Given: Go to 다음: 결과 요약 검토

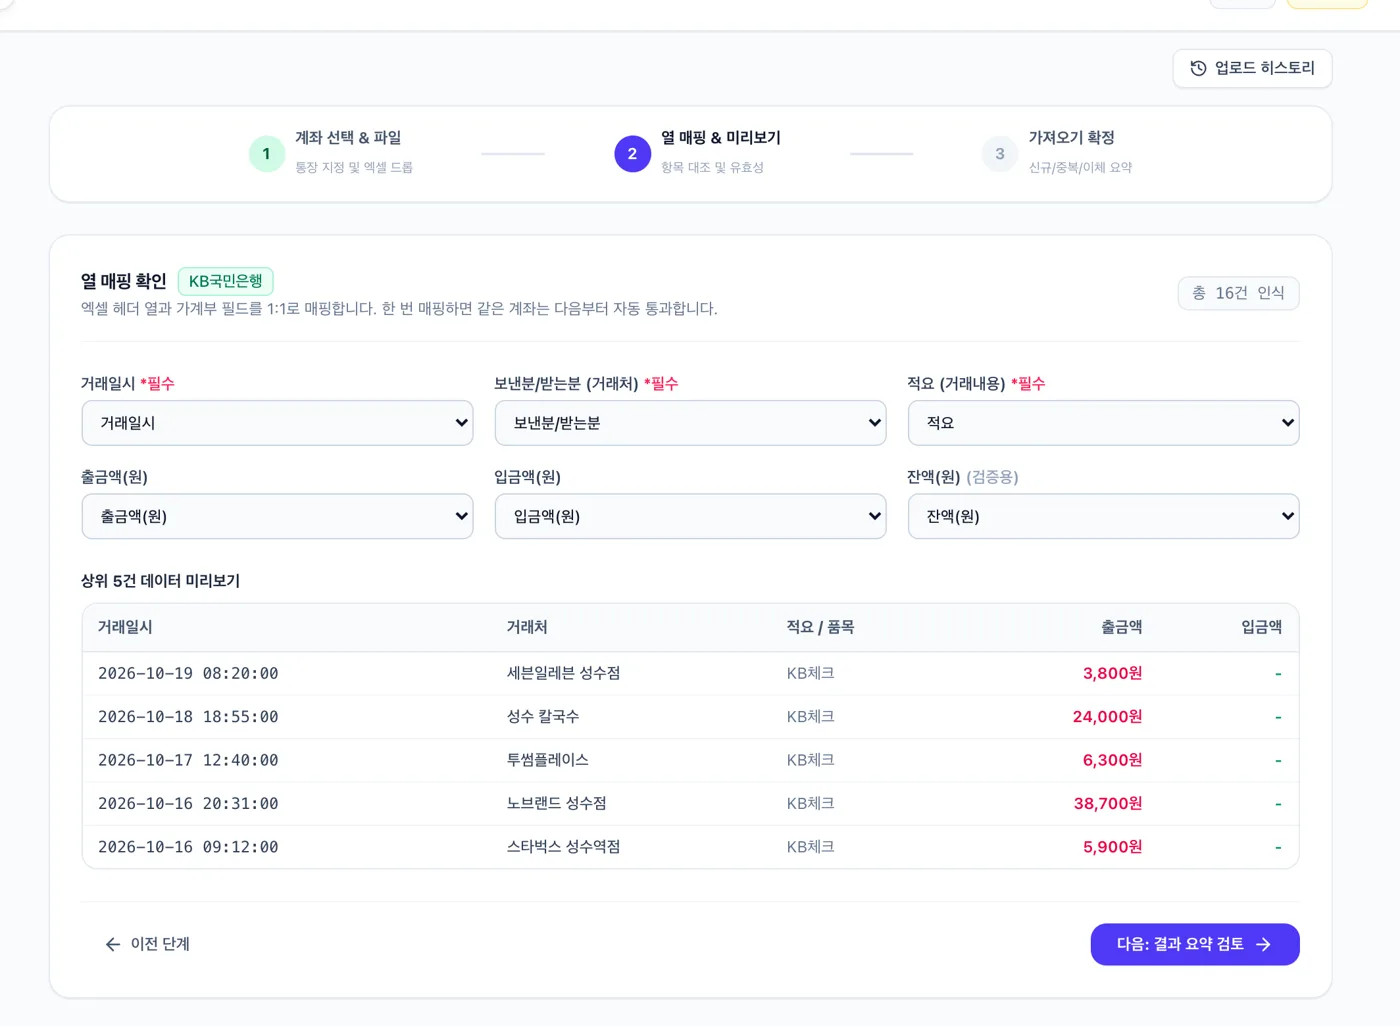Looking at the screenshot, I should (1195, 944).
